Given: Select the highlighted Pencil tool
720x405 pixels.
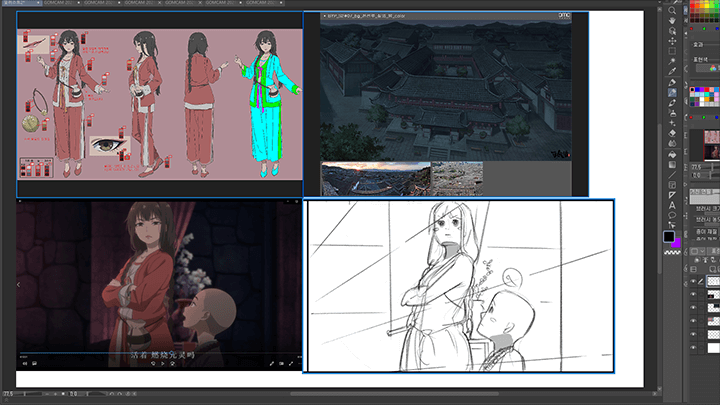Looking at the screenshot, I should coord(672,93).
